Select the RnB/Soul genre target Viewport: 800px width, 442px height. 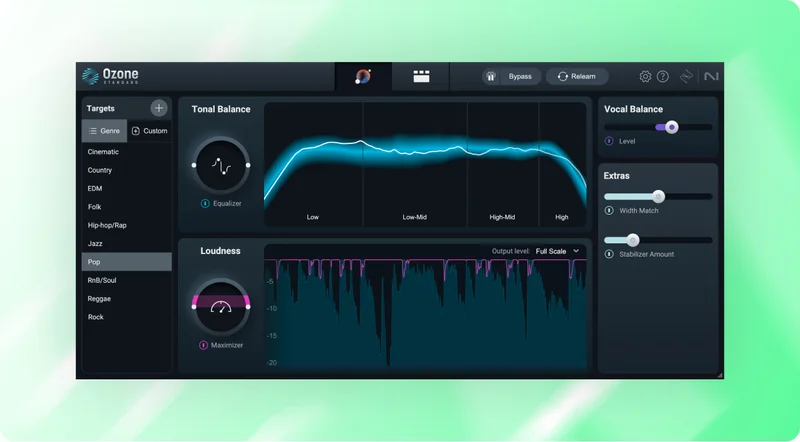[x=127, y=280]
